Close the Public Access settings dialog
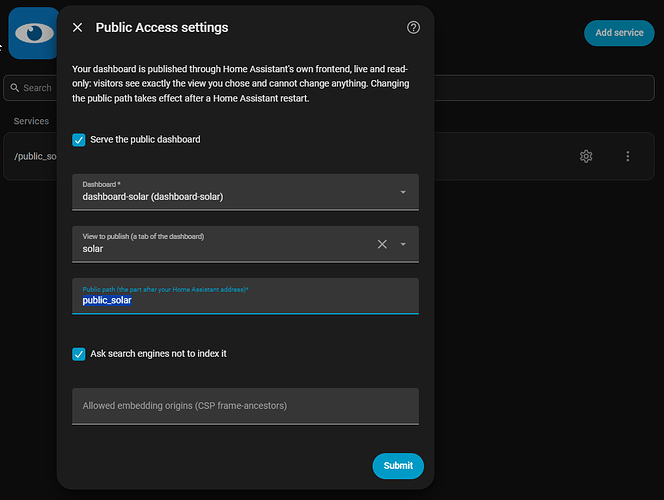 pos(77,28)
